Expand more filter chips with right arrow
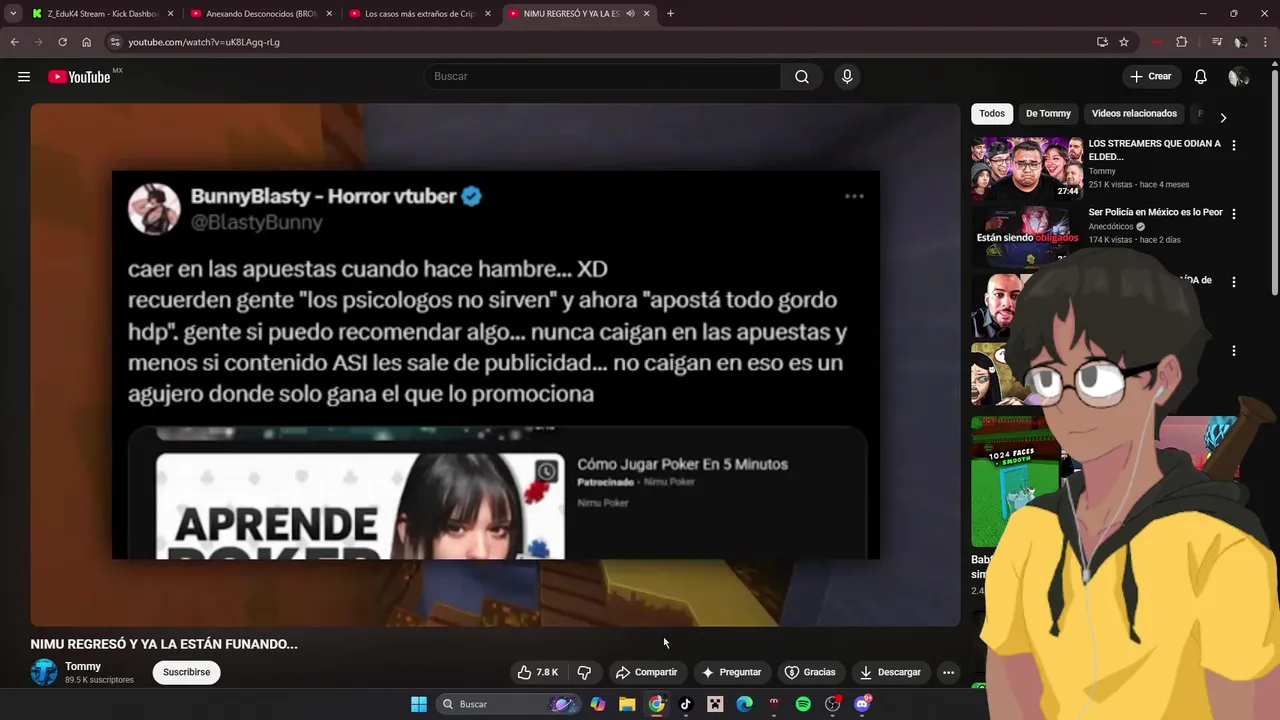The width and height of the screenshot is (1280, 720). coord(1222,117)
